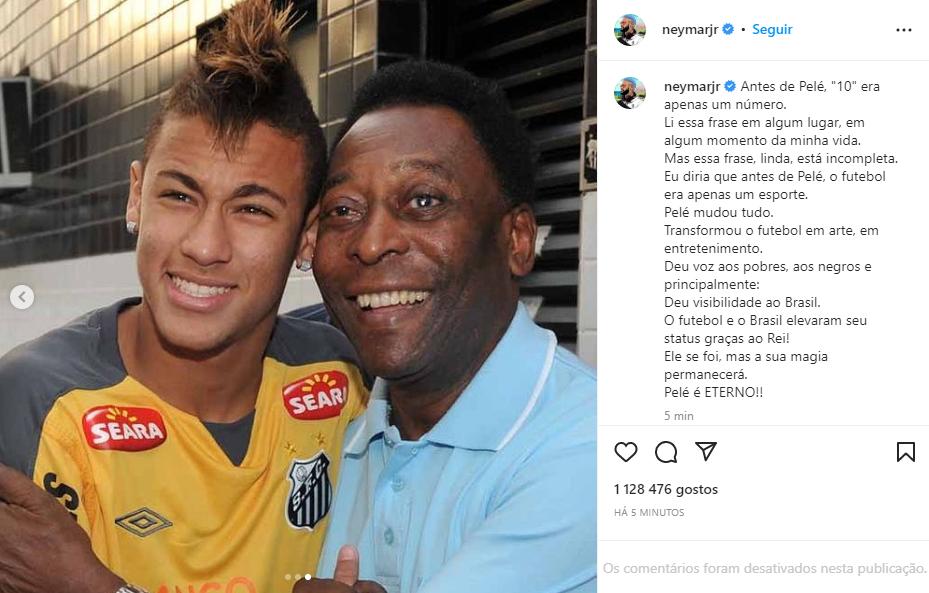Click the verified badge in the header
Image resolution: width=929 pixels, height=593 pixels.
(x=728, y=29)
